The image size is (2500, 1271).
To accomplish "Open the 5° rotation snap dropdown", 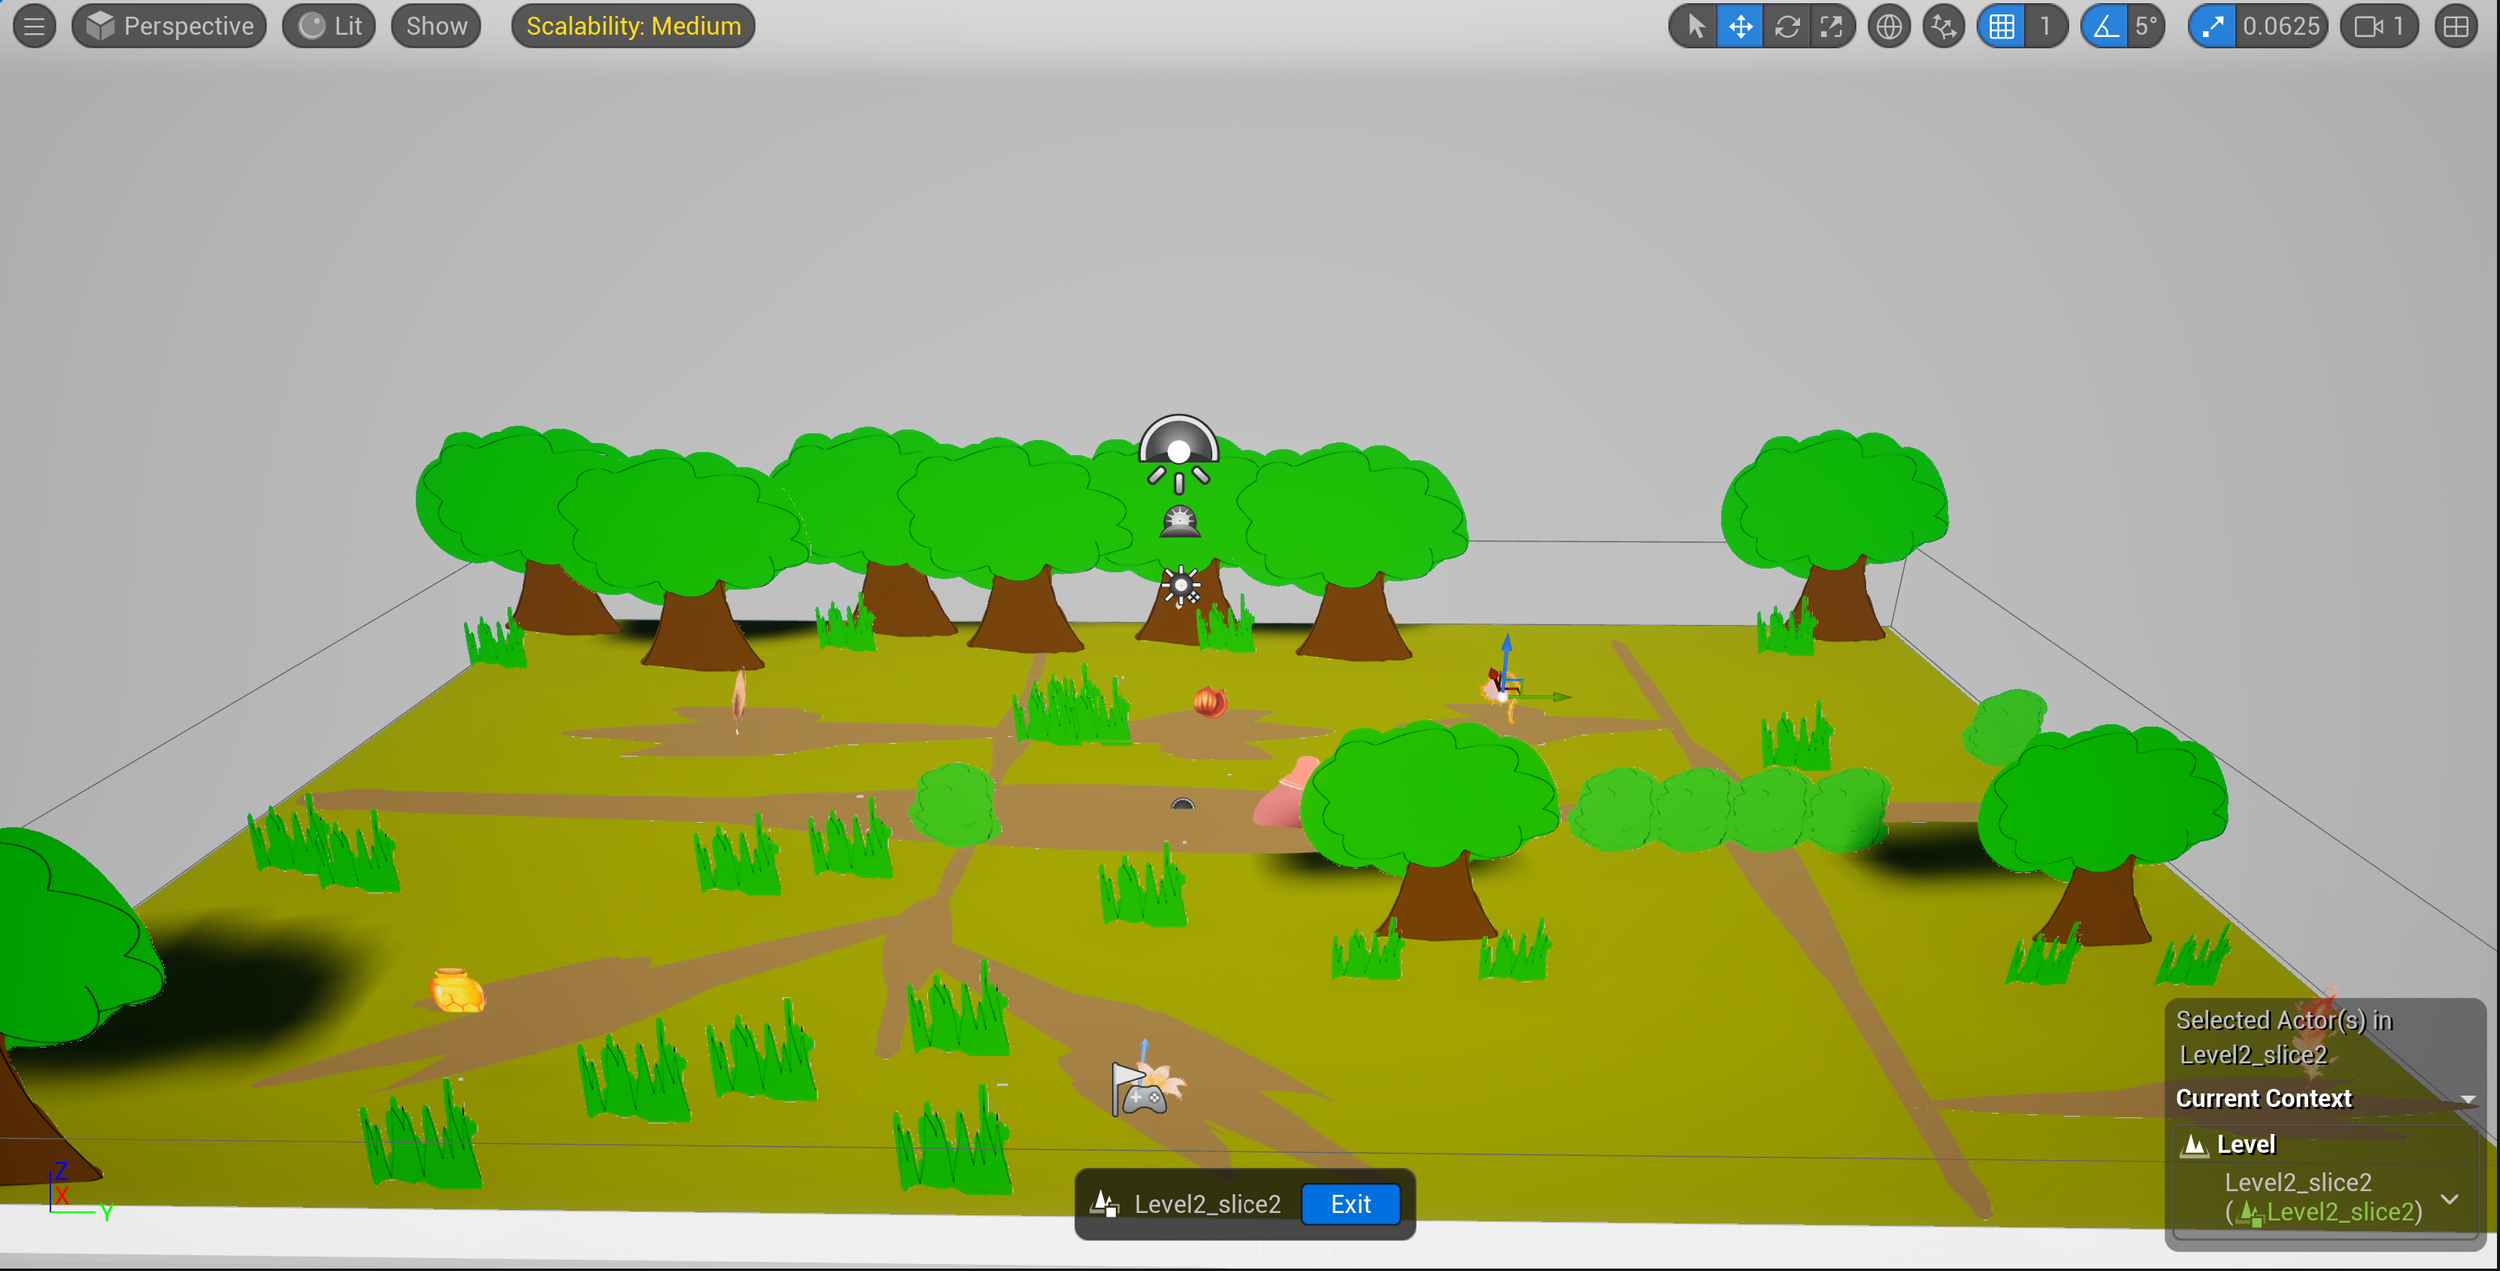I will pyautogui.click(x=2145, y=26).
